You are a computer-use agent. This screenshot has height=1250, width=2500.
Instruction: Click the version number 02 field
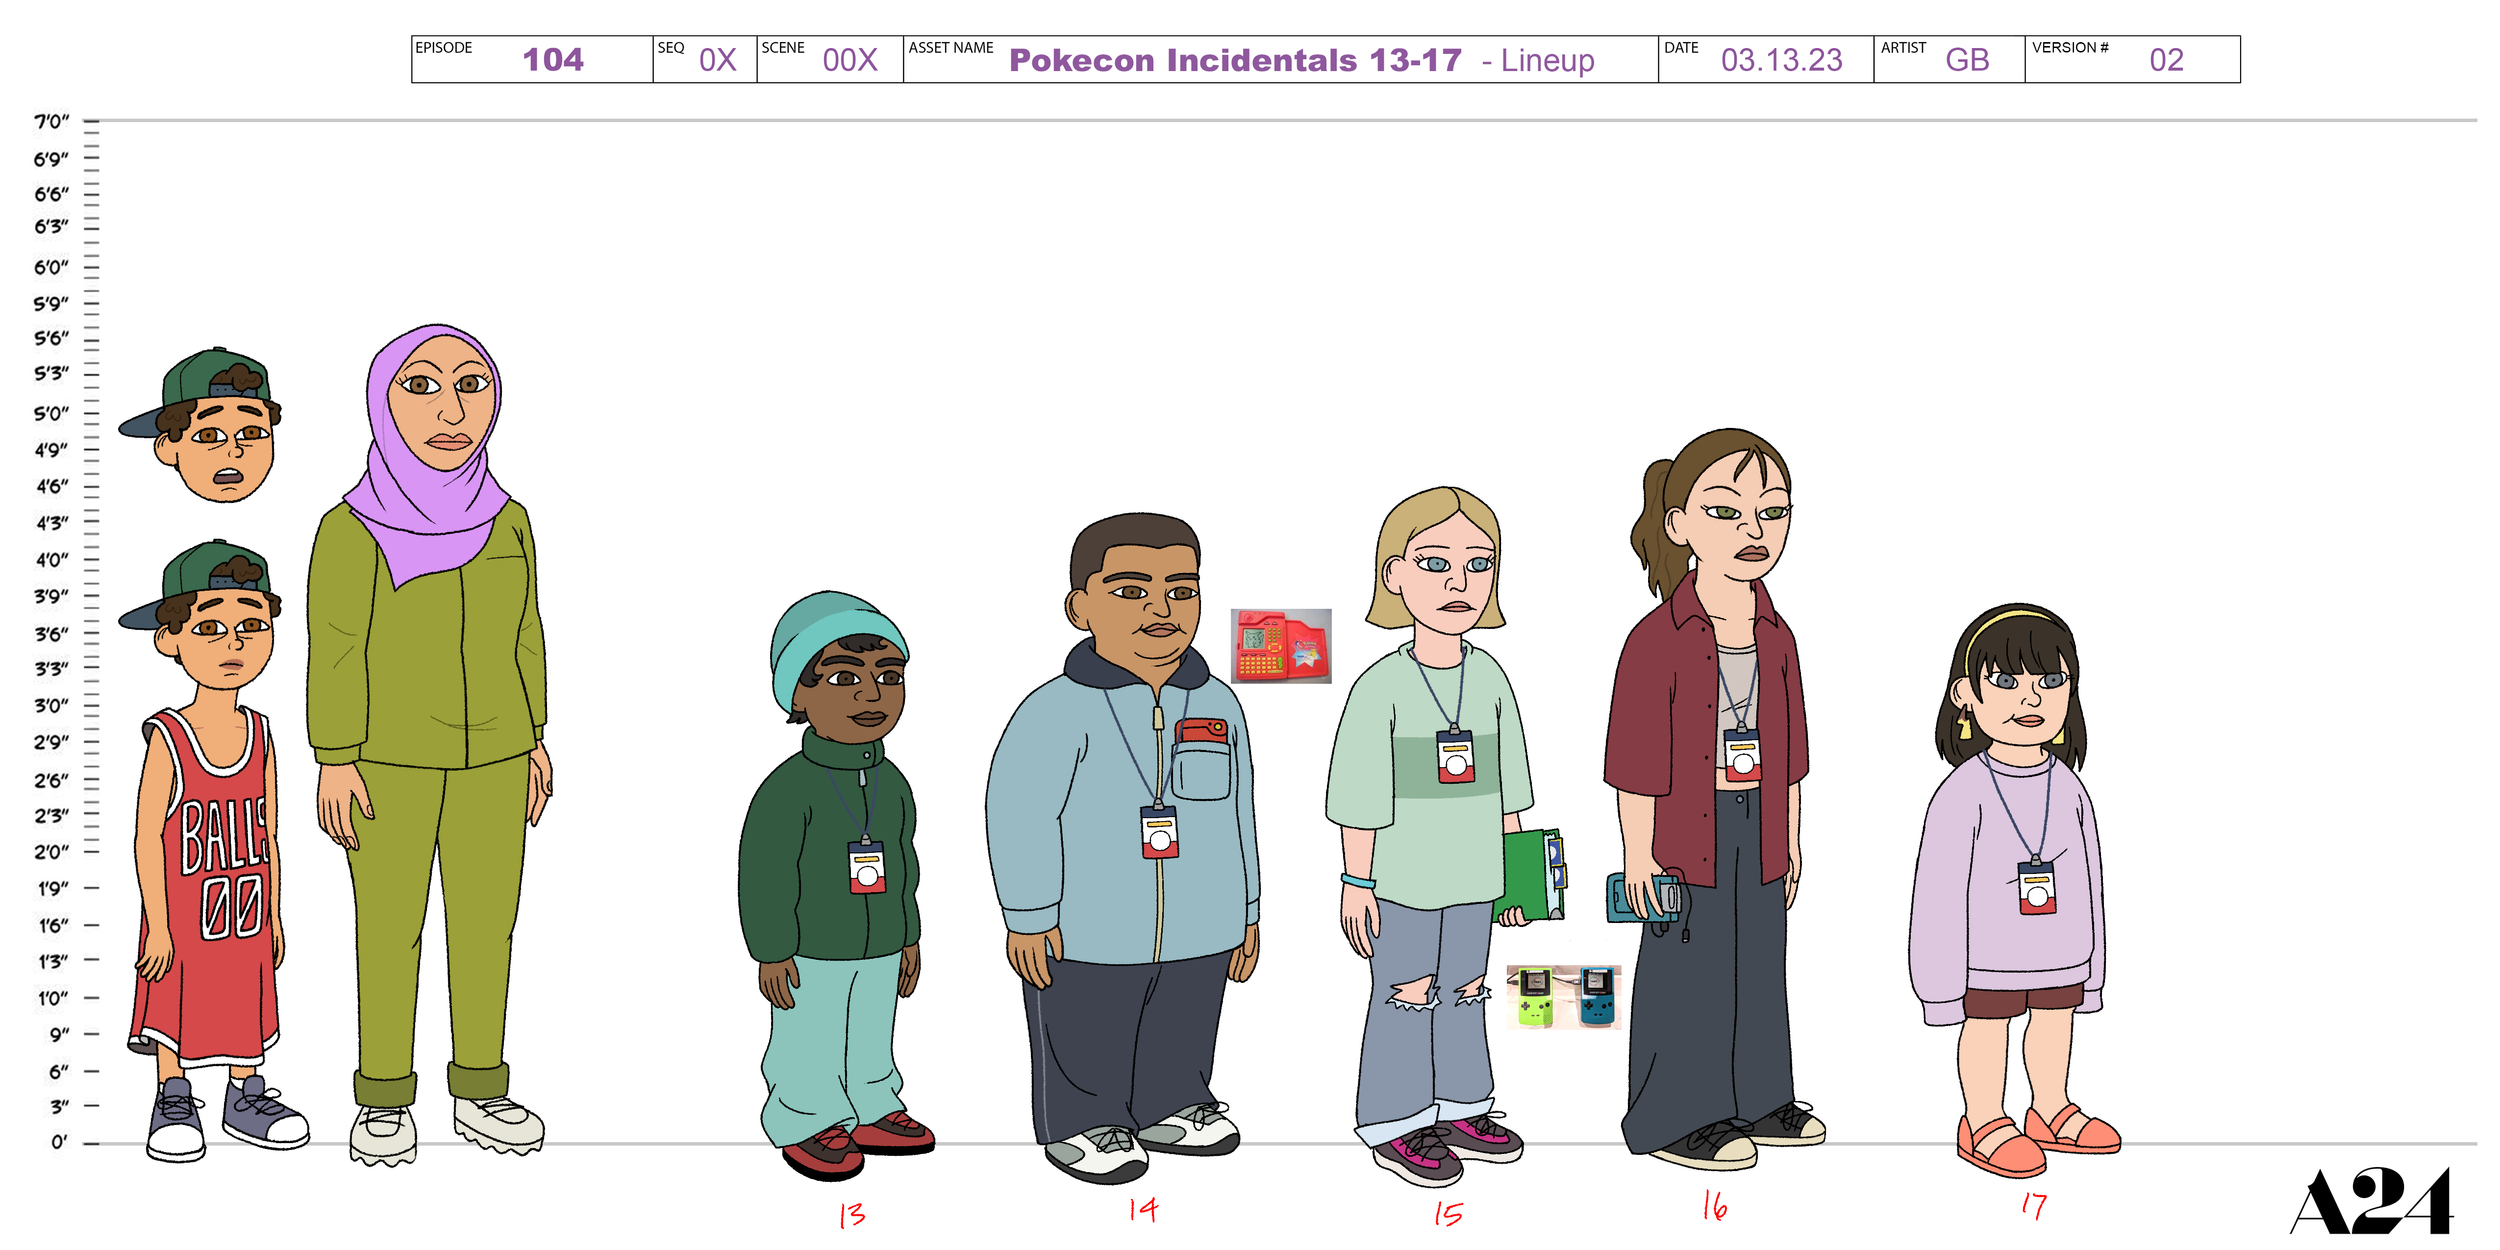[2165, 61]
